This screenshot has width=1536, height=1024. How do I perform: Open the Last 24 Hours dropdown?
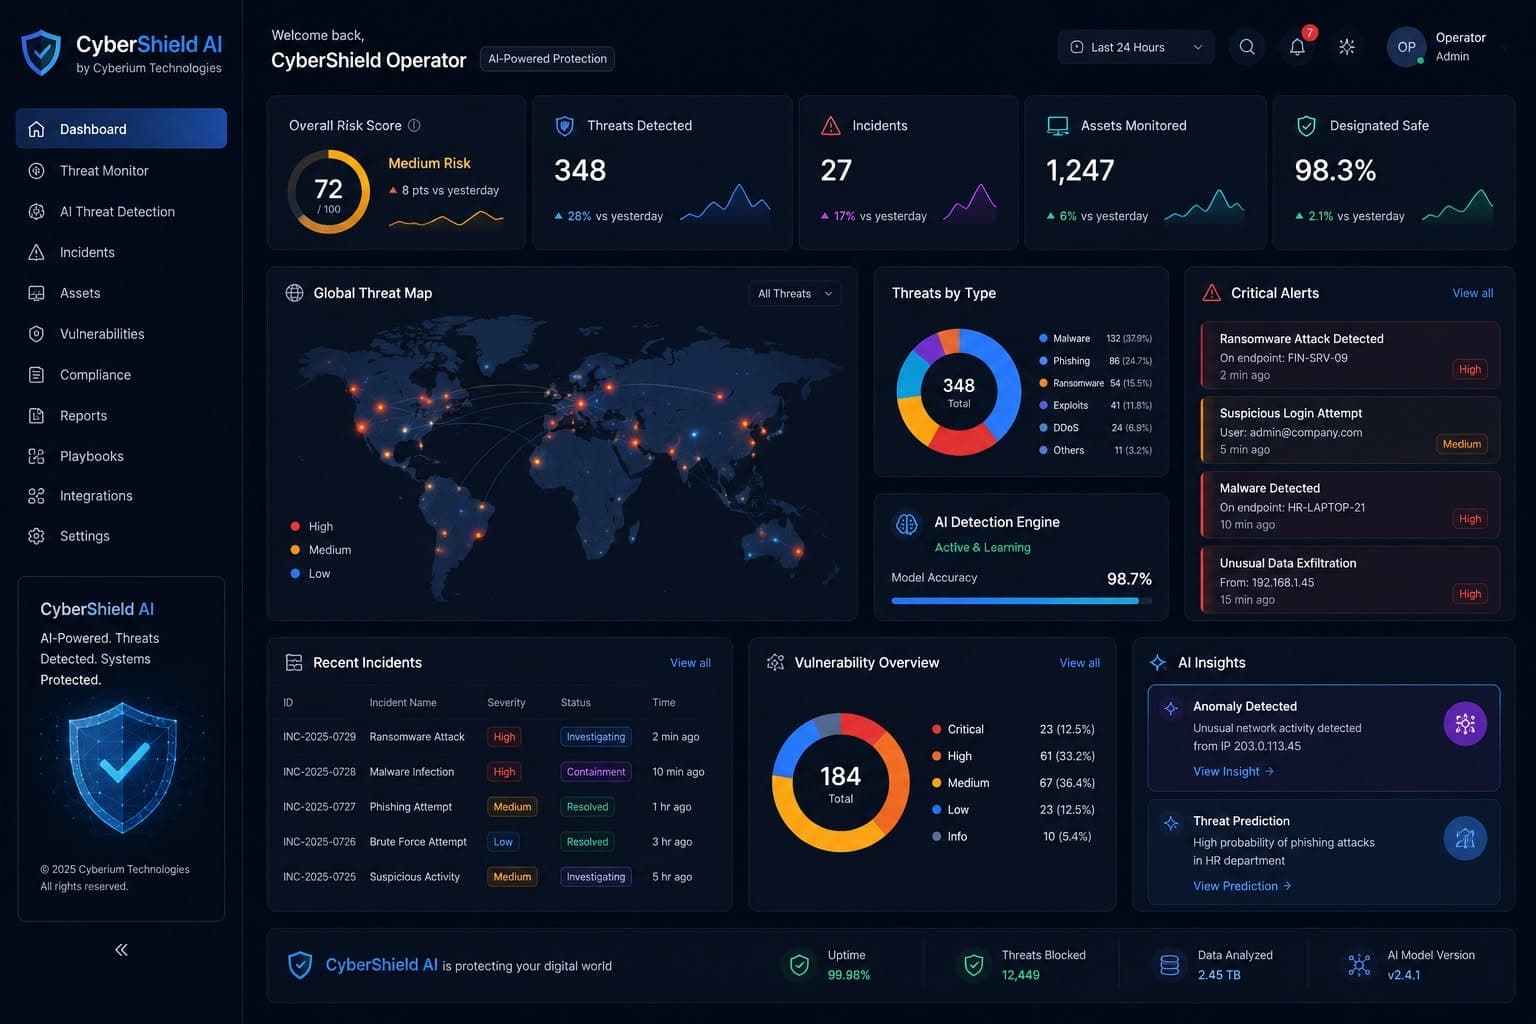coord(1136,47)
